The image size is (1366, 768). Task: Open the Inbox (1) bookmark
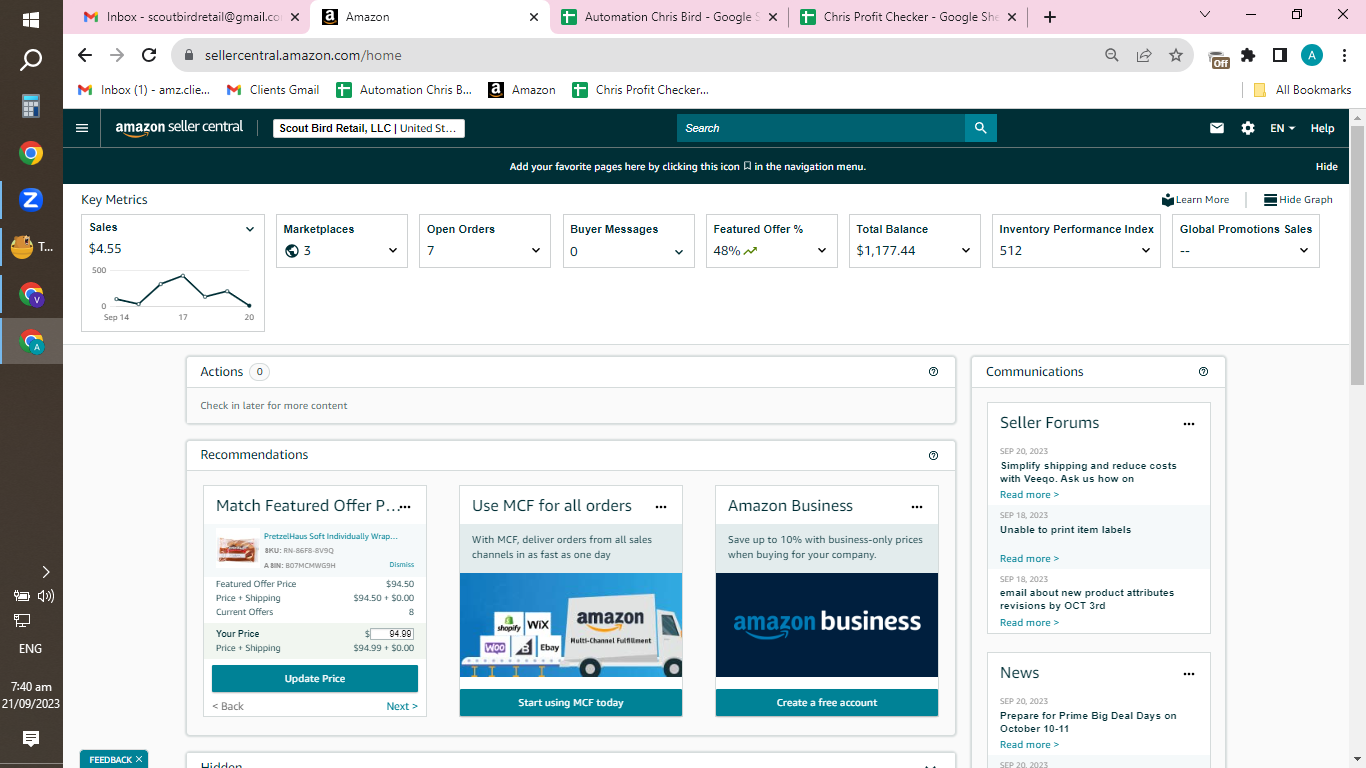click(x=144, y=90)
